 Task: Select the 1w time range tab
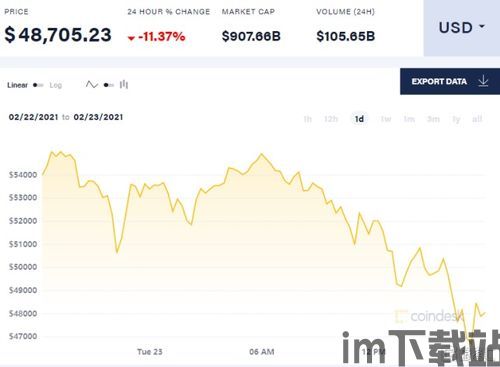coord(386,119)
